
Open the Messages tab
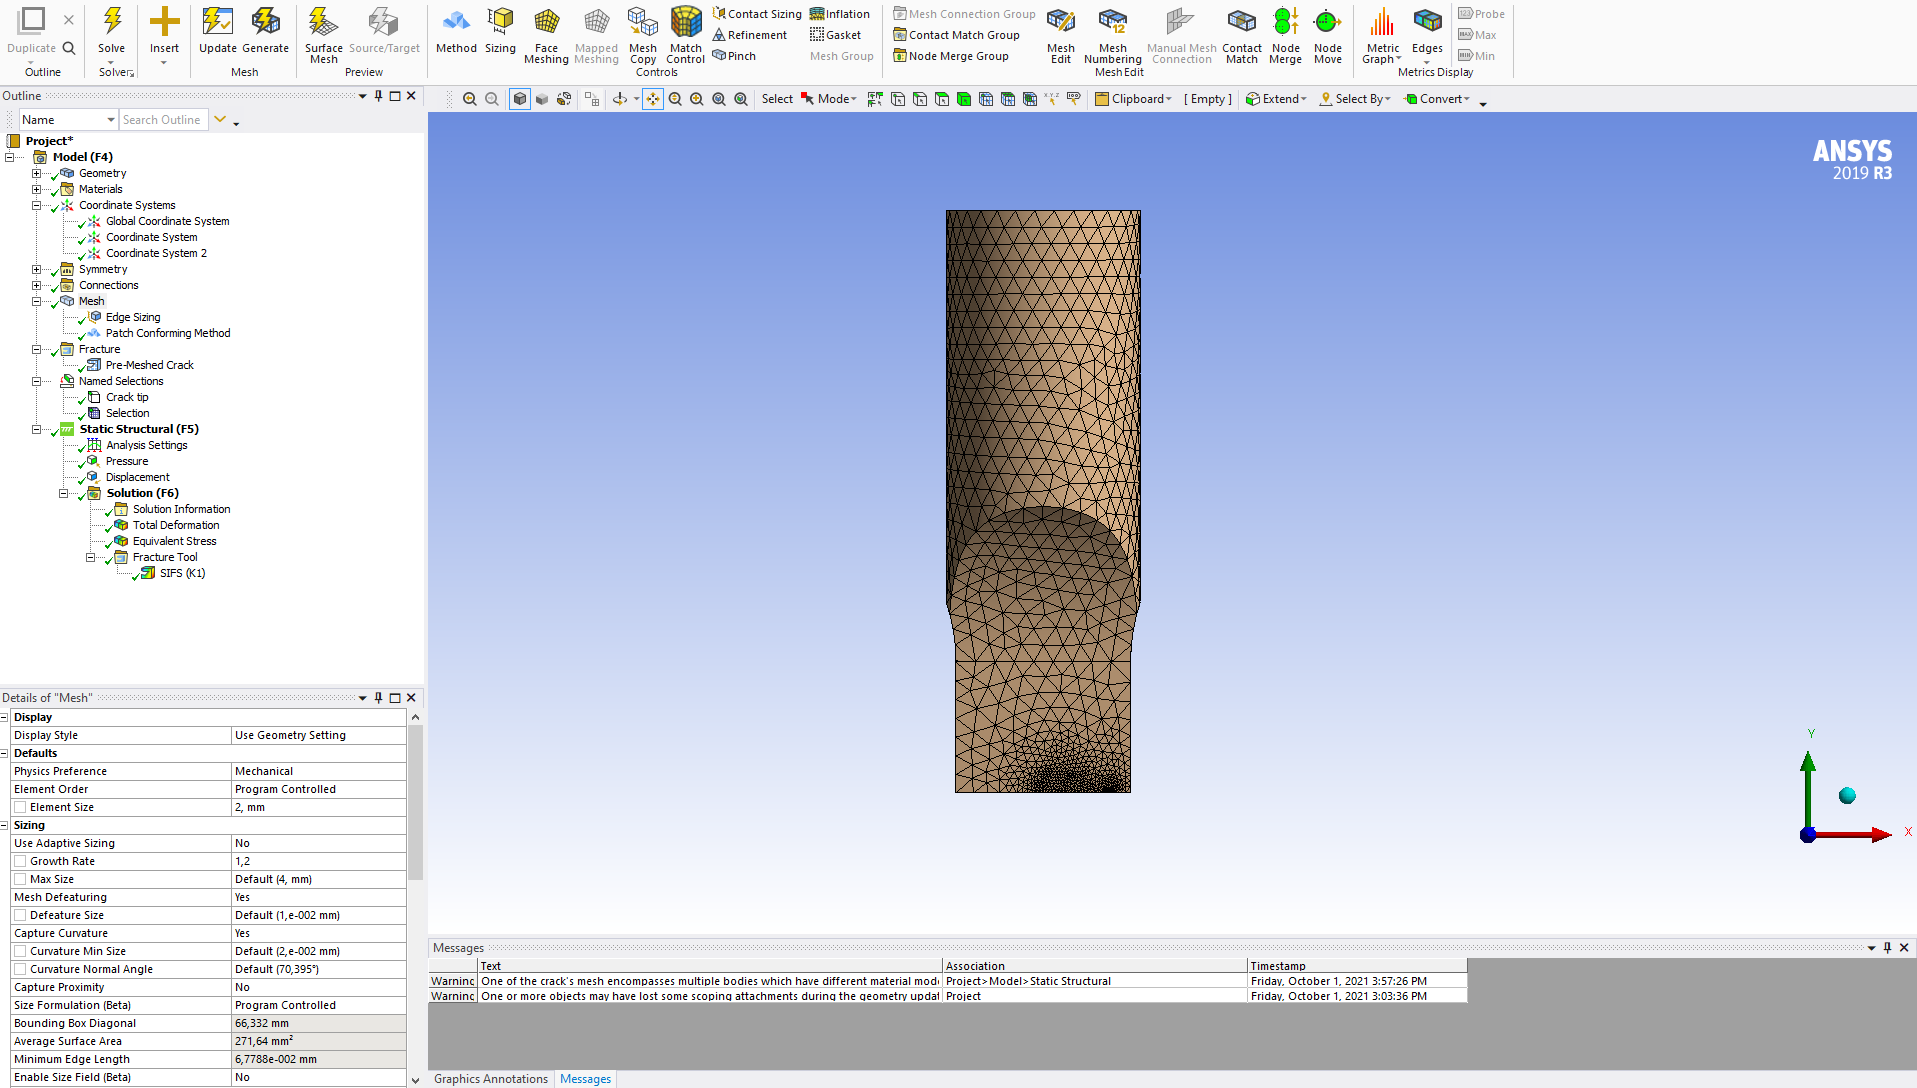pos(585,1079)
